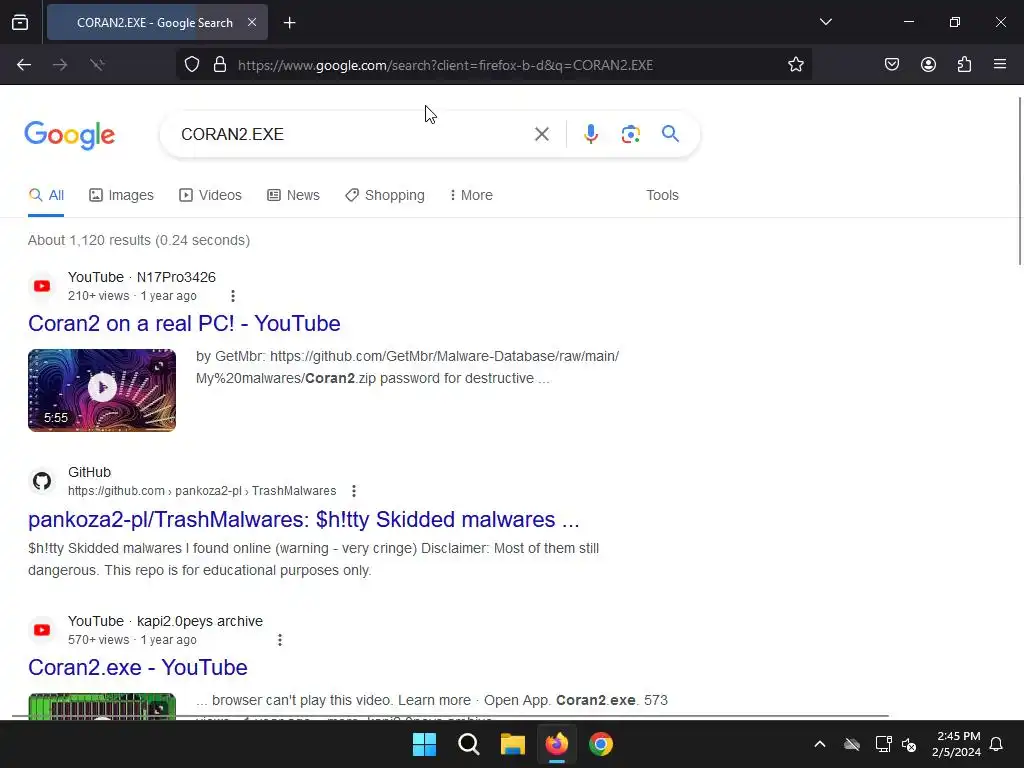Switch to Images results tab
This screenshot has height=768, width=1024.
pos(121,195)
